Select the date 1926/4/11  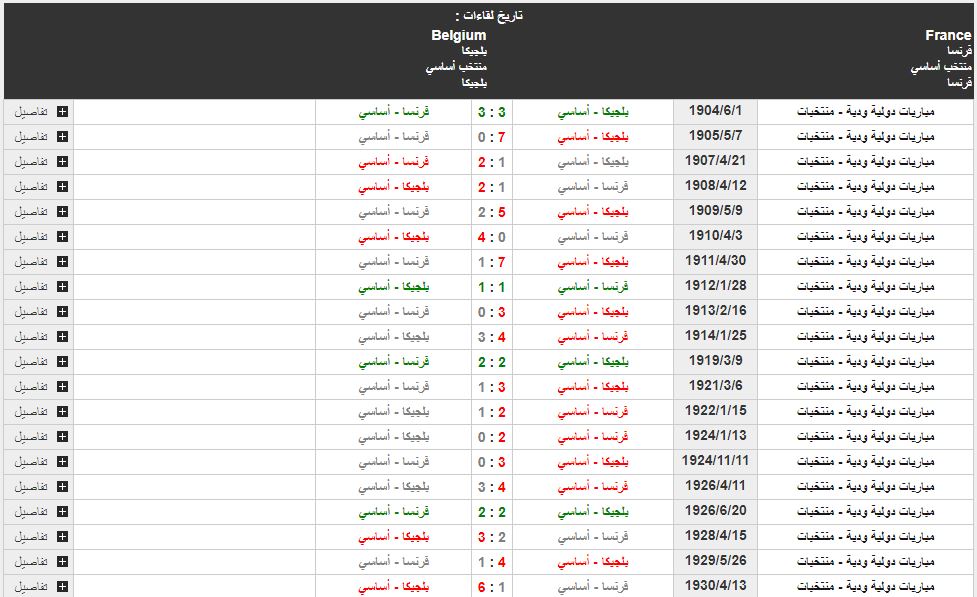point(715,485)
